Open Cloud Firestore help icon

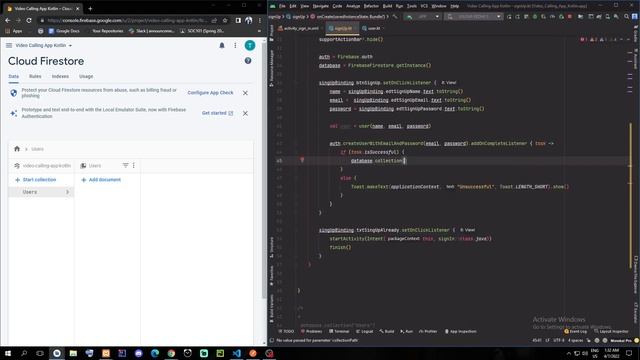coord(248,61)
